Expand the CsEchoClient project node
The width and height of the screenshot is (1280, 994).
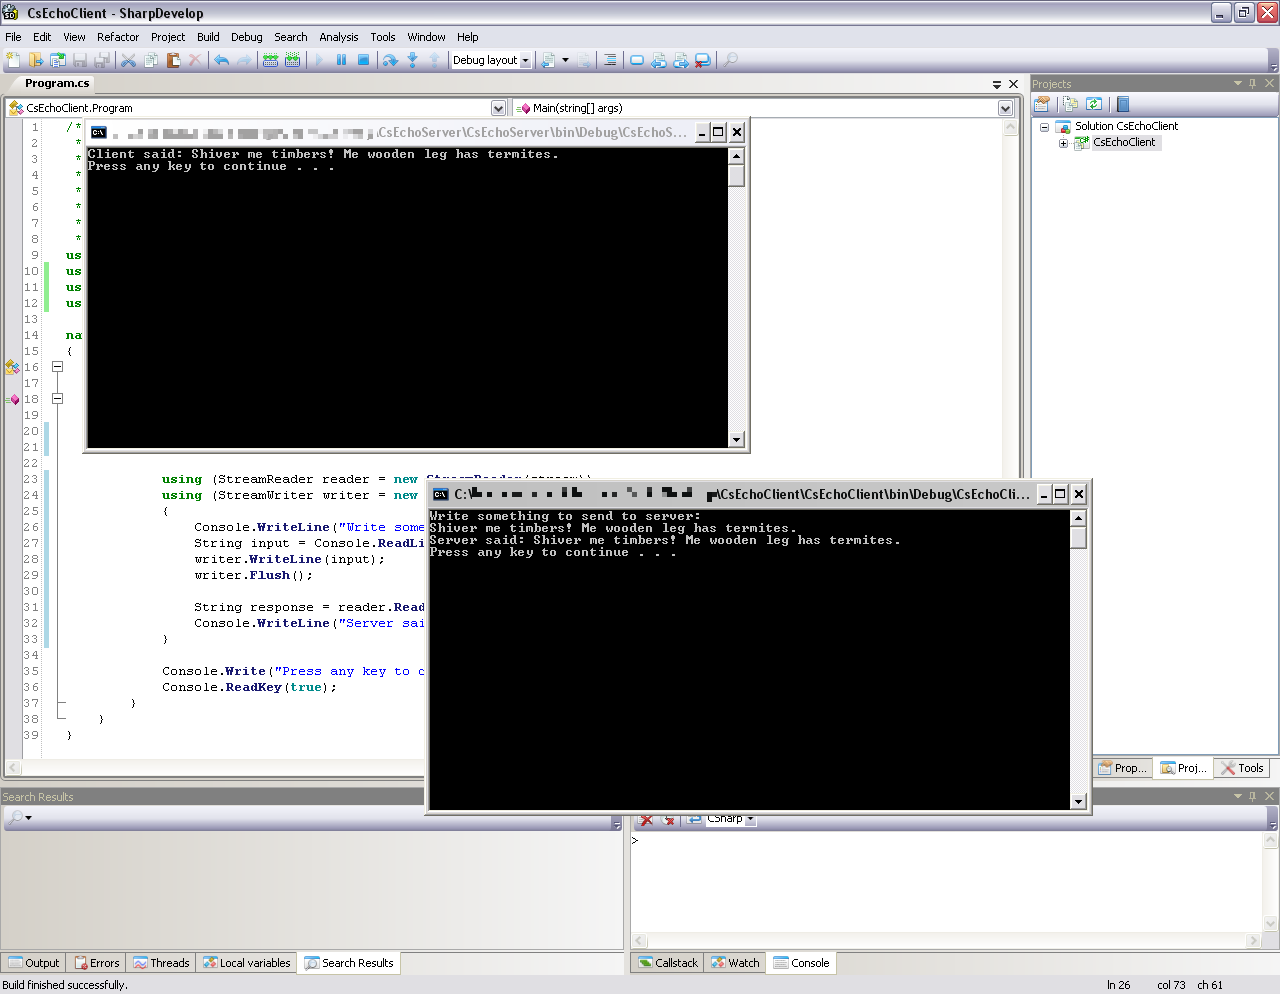click(1064, 142)
